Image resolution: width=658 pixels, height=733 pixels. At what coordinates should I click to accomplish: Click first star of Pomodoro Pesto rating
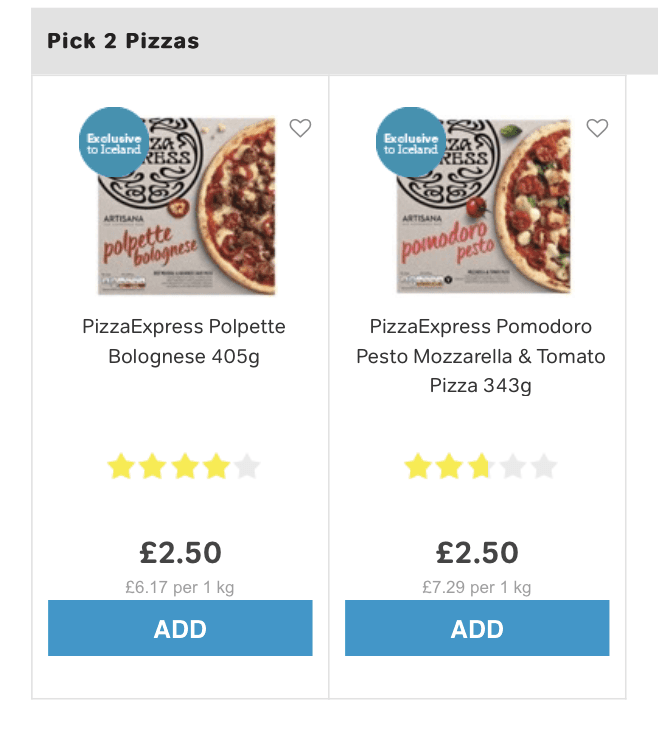point(417,466)
